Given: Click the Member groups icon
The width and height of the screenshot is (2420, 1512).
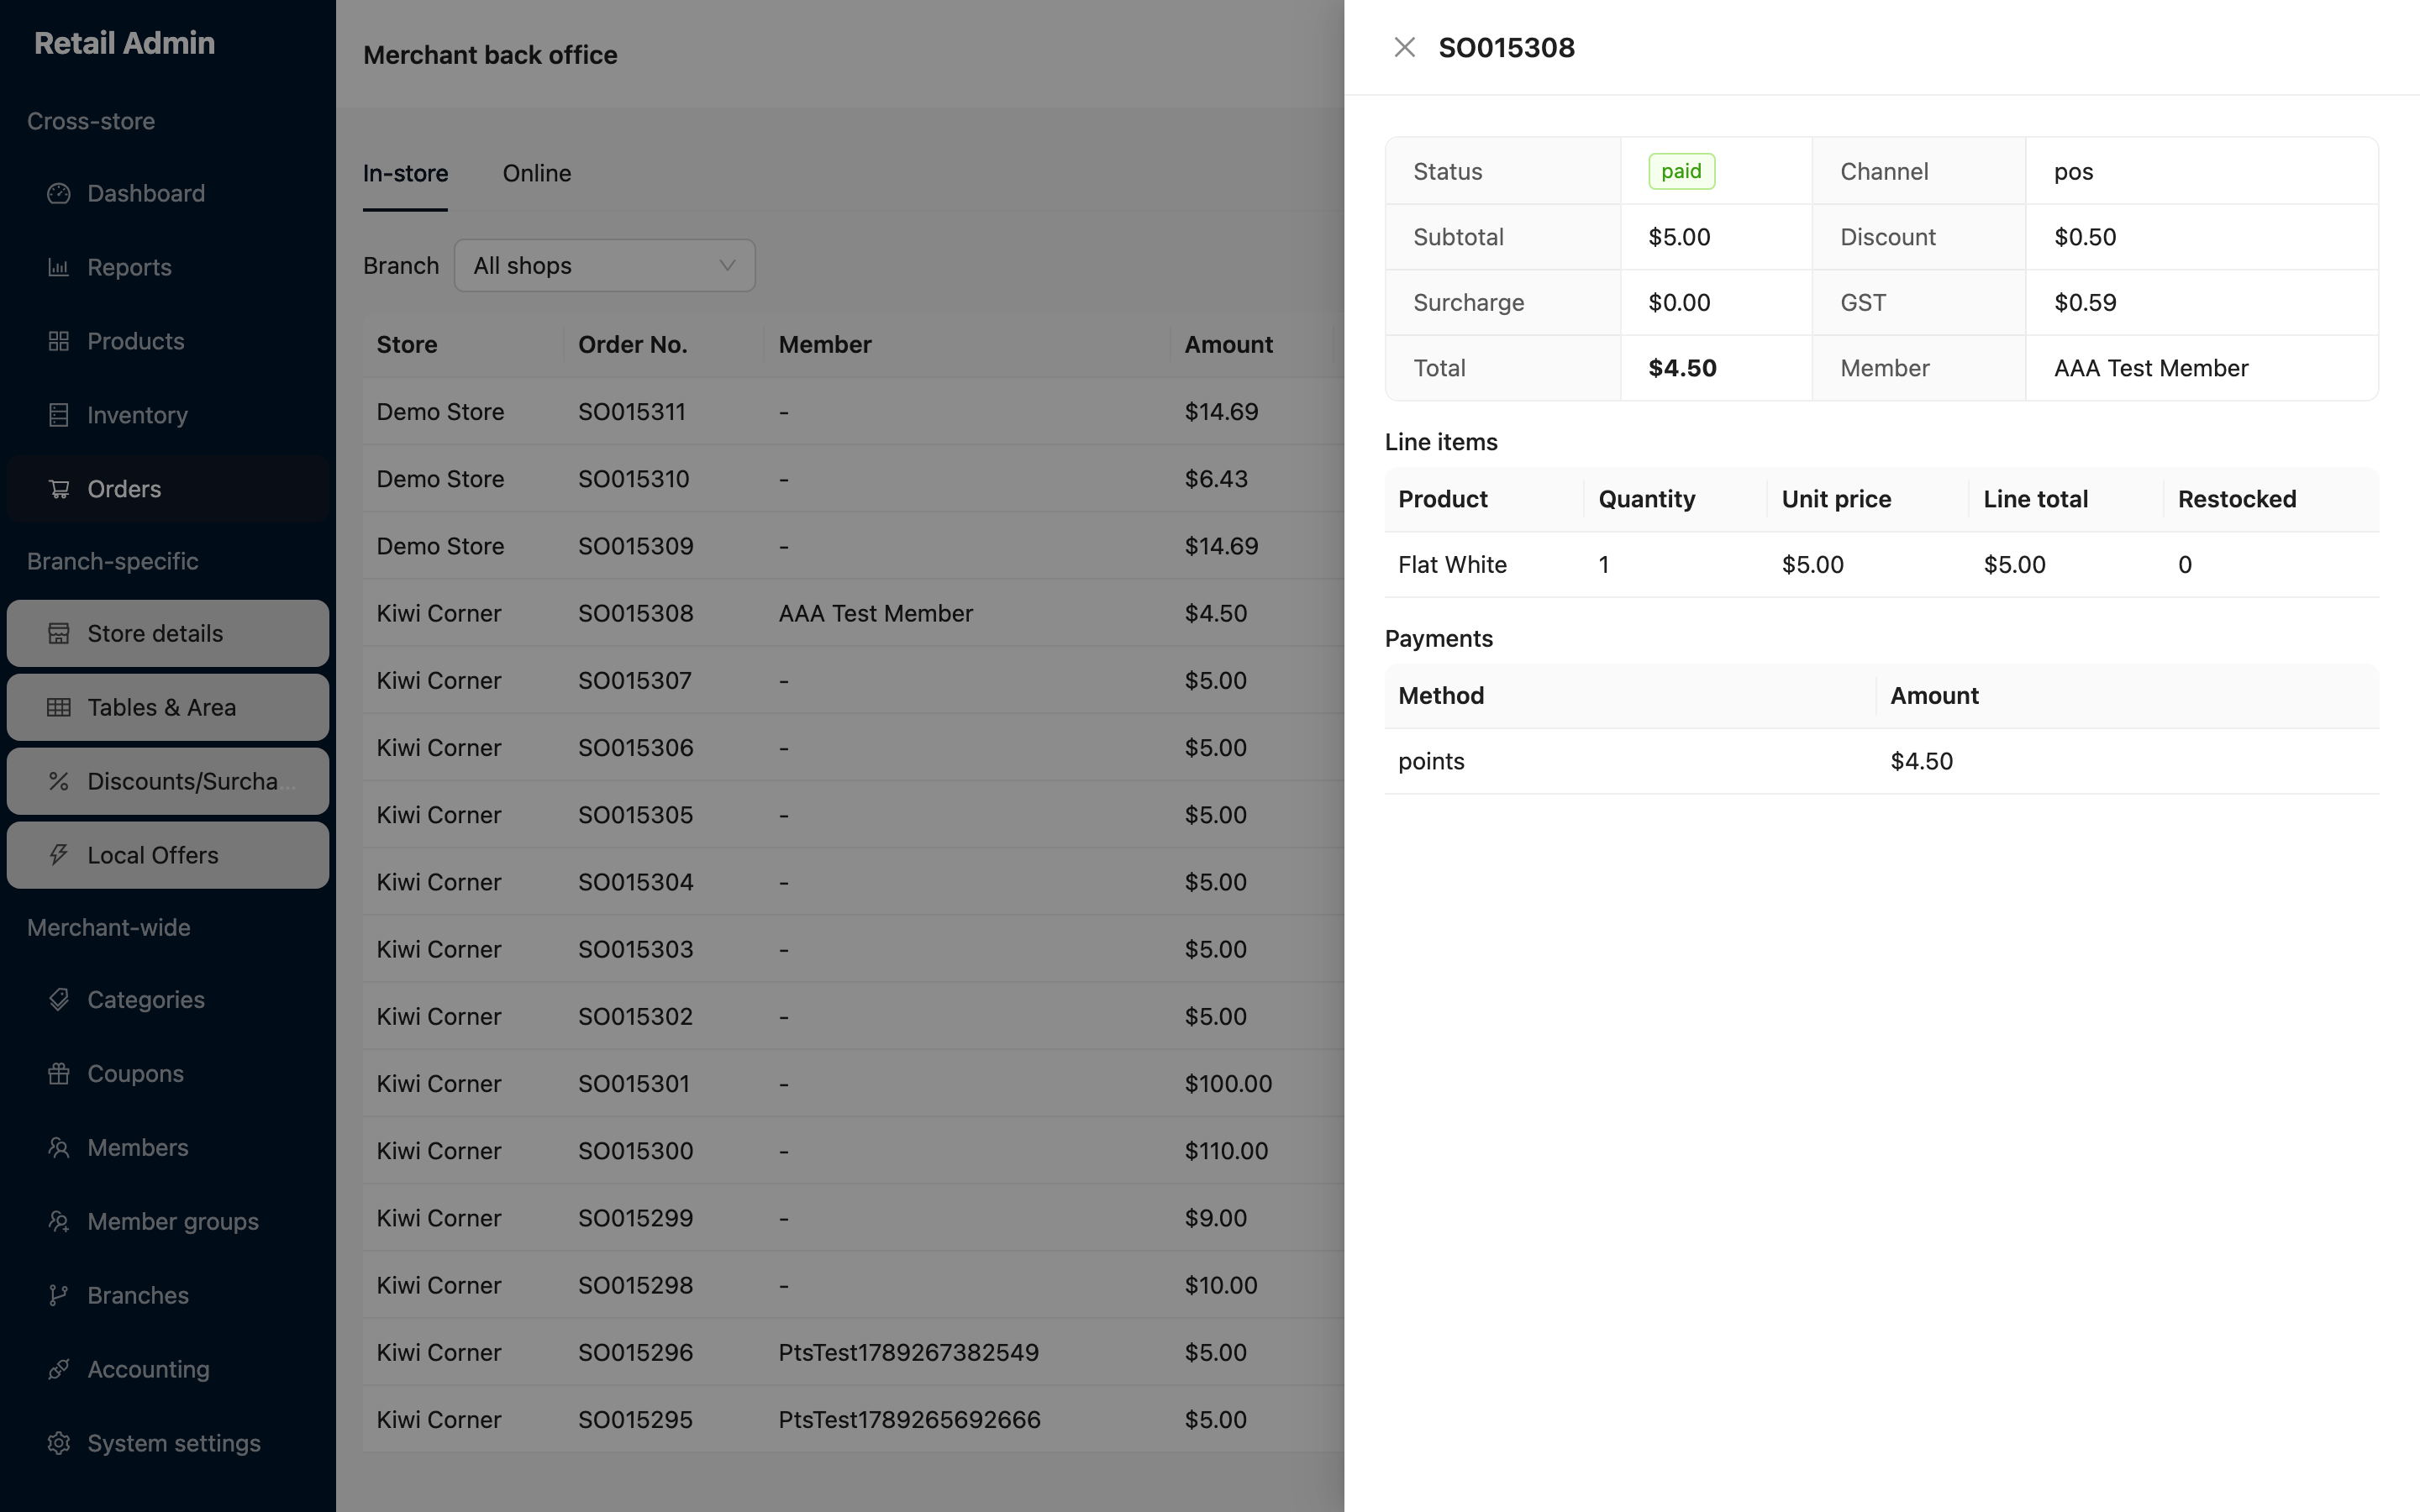Looking at the screenshot, I should [x=59, y=1221].
